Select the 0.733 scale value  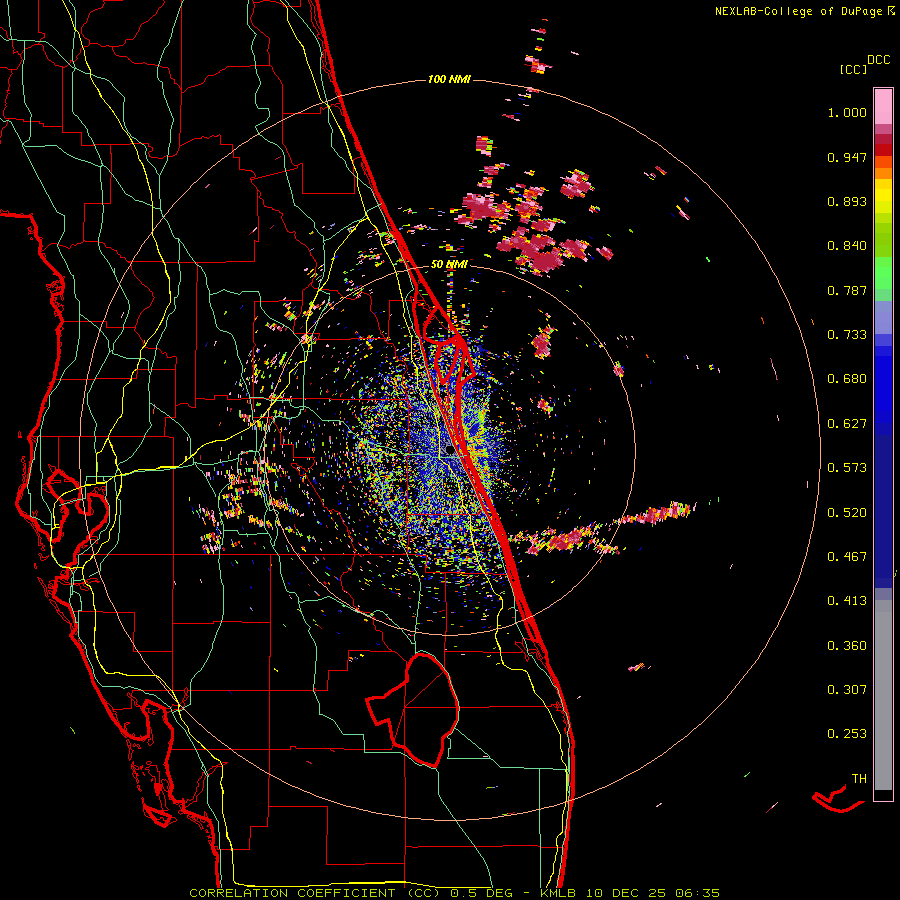(x=847, y=335)
